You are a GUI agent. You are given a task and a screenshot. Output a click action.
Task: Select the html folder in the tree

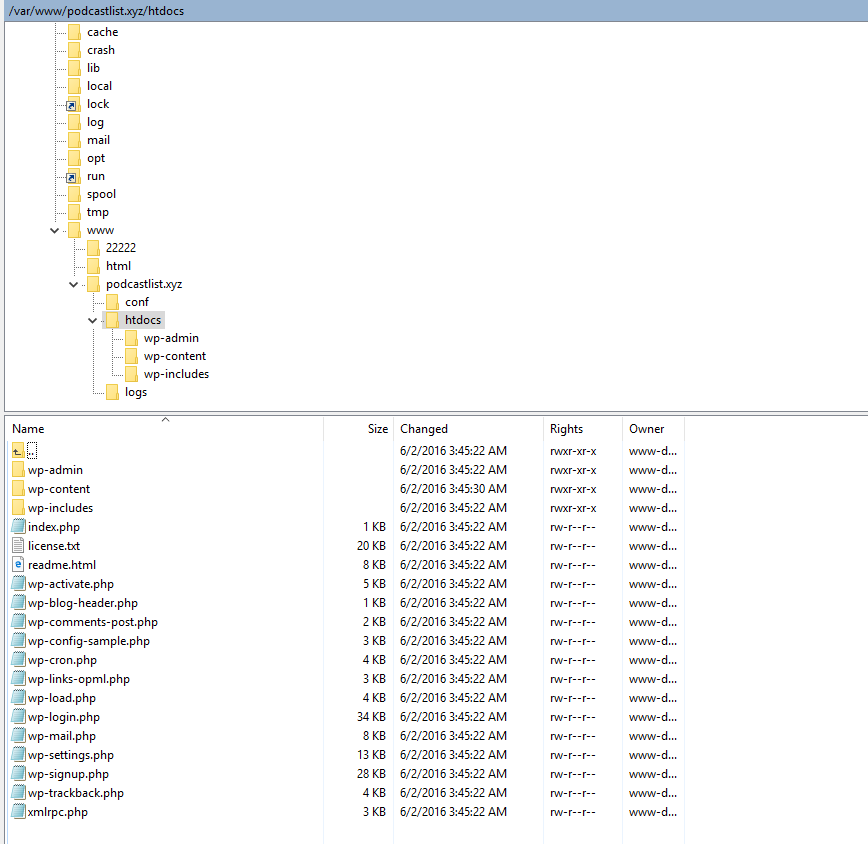(118, 266)
